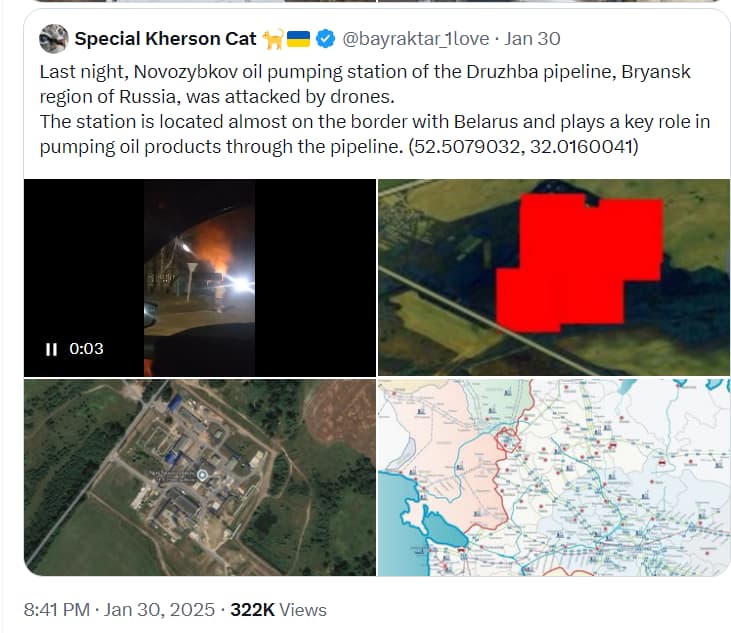
Task: Click the red highlighted area on map
Action: pyautogui.click(x=579, y=263)
